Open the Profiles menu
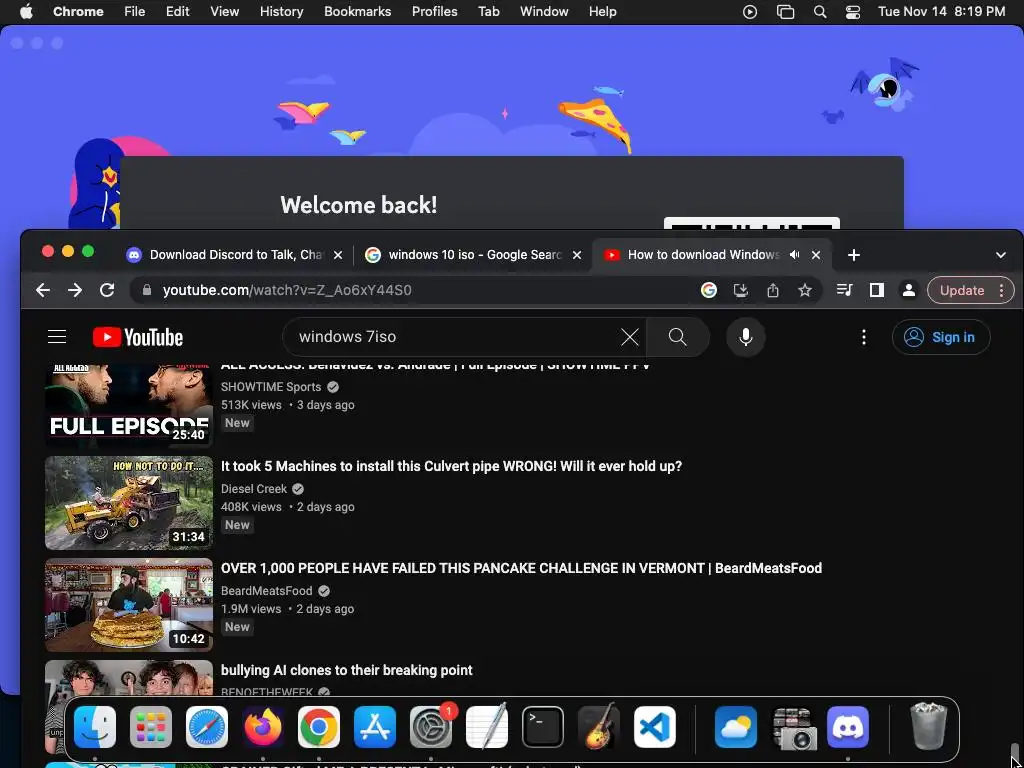Viewport: 1024px width, 768px height. click(434, 12)
